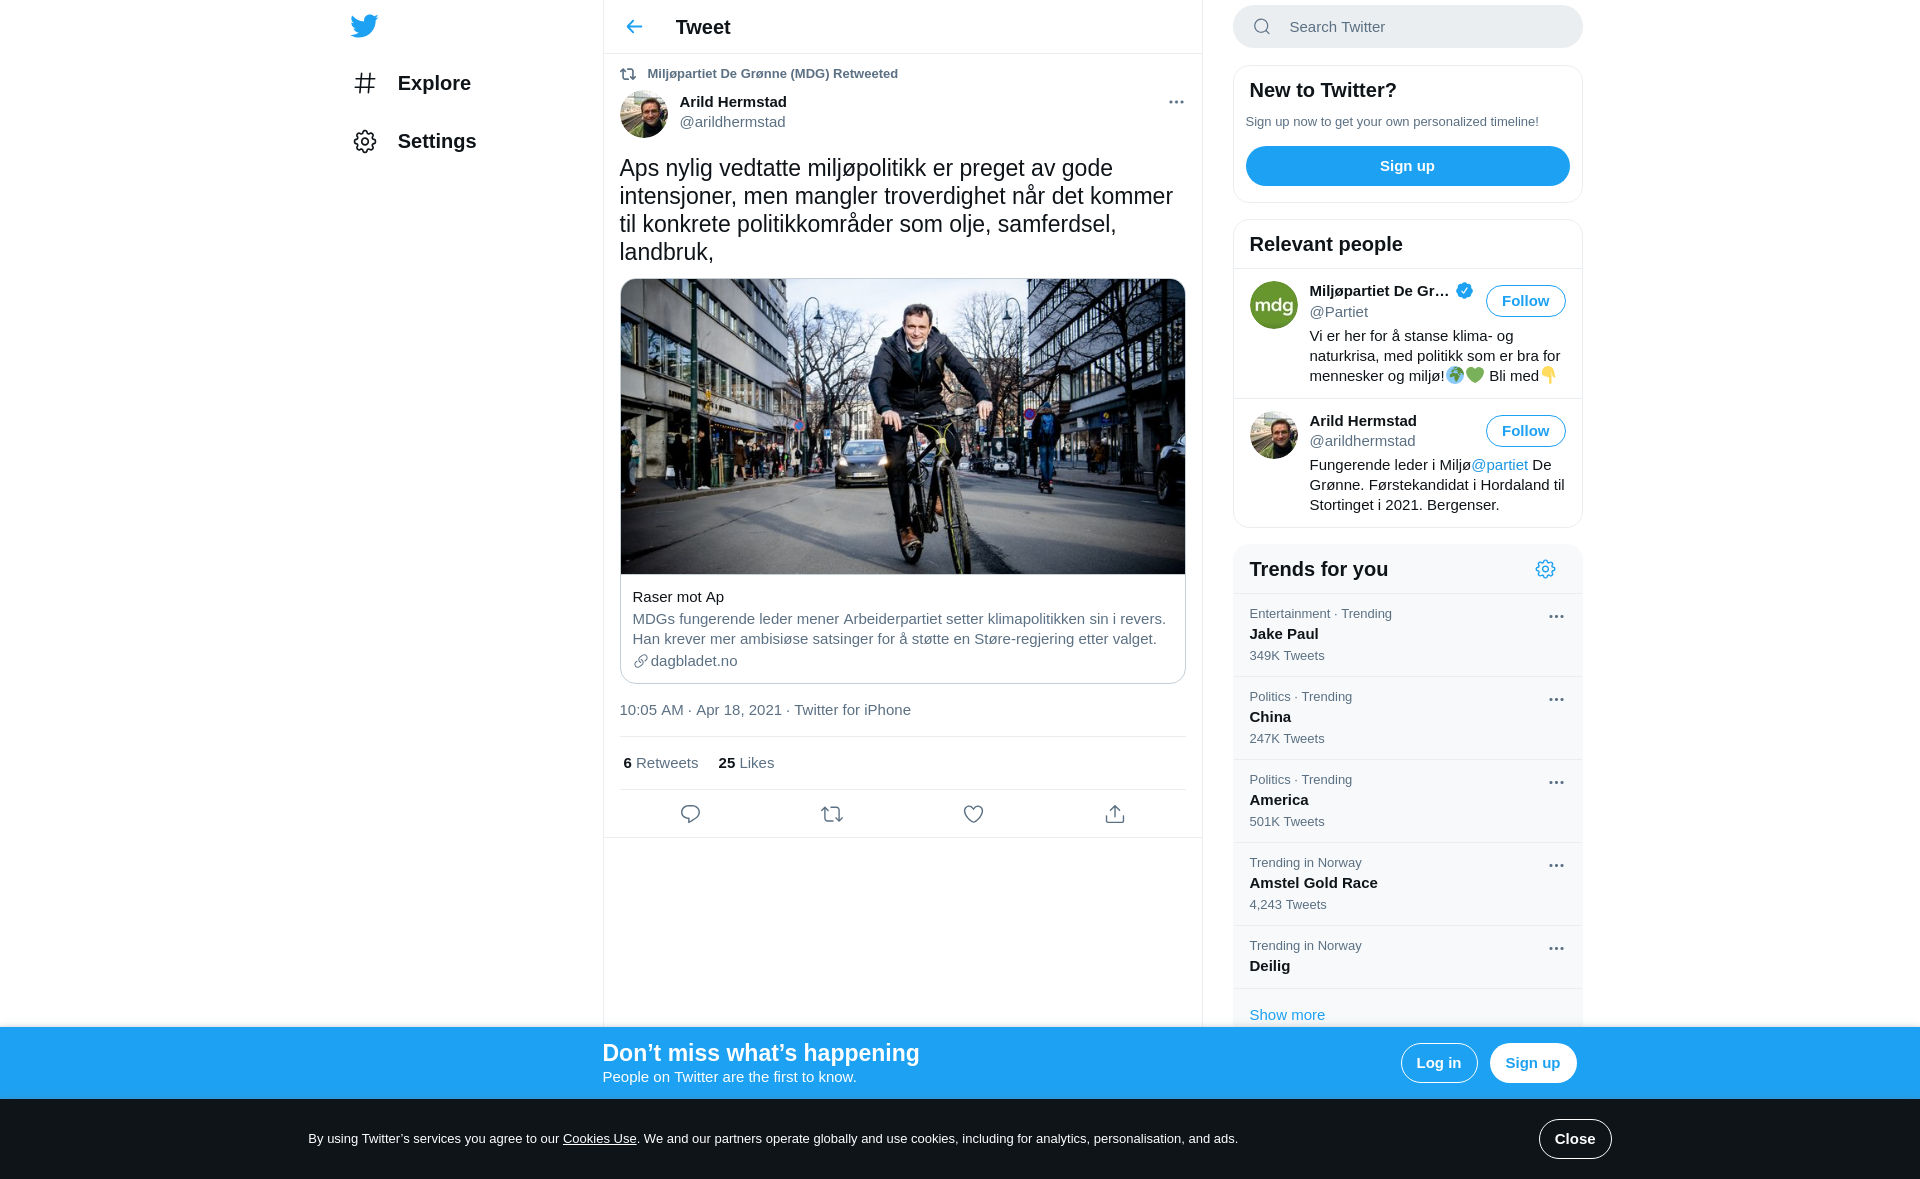The height and width of the screenshot is (1179, 1920).
Task: Open the cyclist article photo
Action: pos(903,427)
